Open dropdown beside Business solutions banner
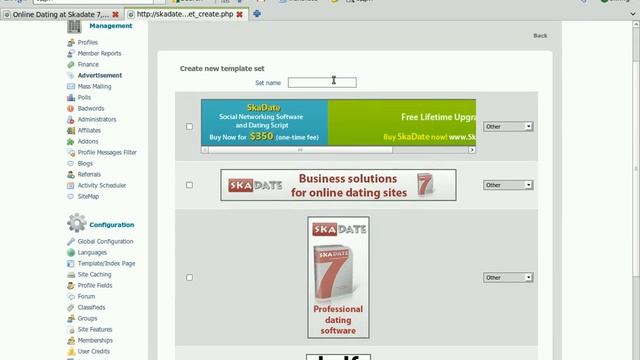The image size is (640, 360). point(508,185)
